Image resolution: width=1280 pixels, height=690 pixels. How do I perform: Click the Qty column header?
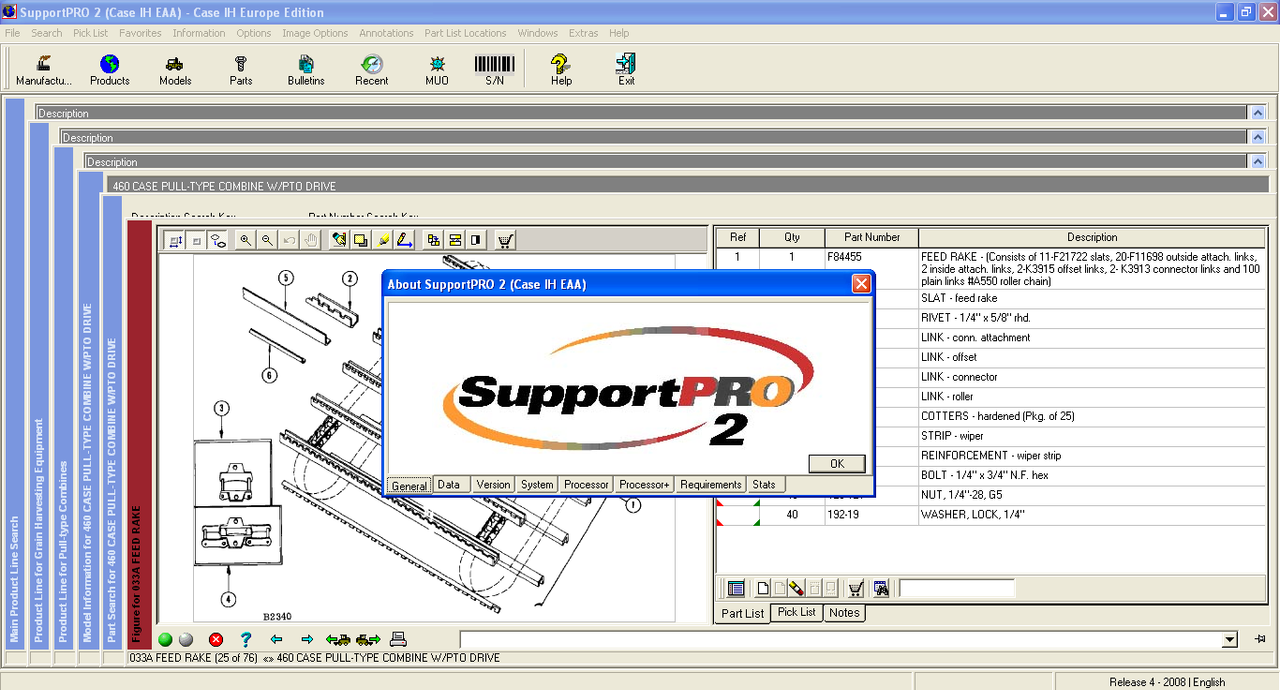click(792, 237)
